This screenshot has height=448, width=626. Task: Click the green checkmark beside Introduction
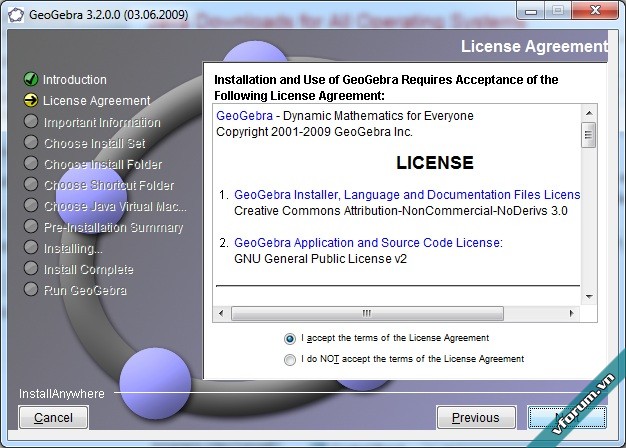point(31,79)
